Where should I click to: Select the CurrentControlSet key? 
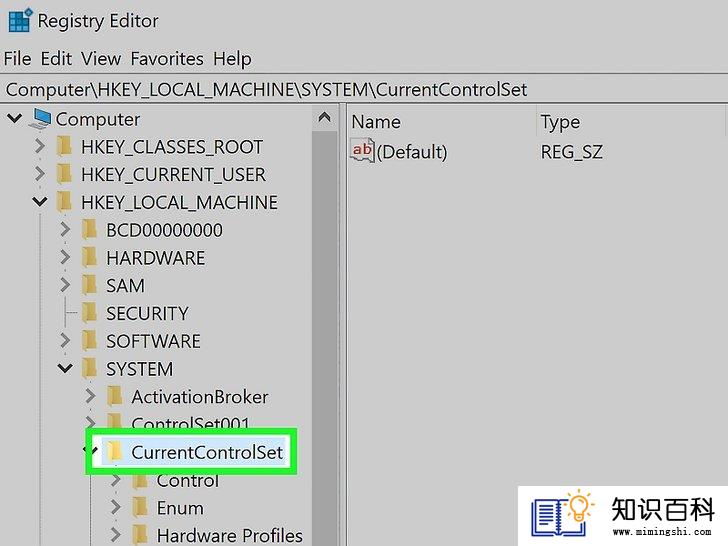207,453
